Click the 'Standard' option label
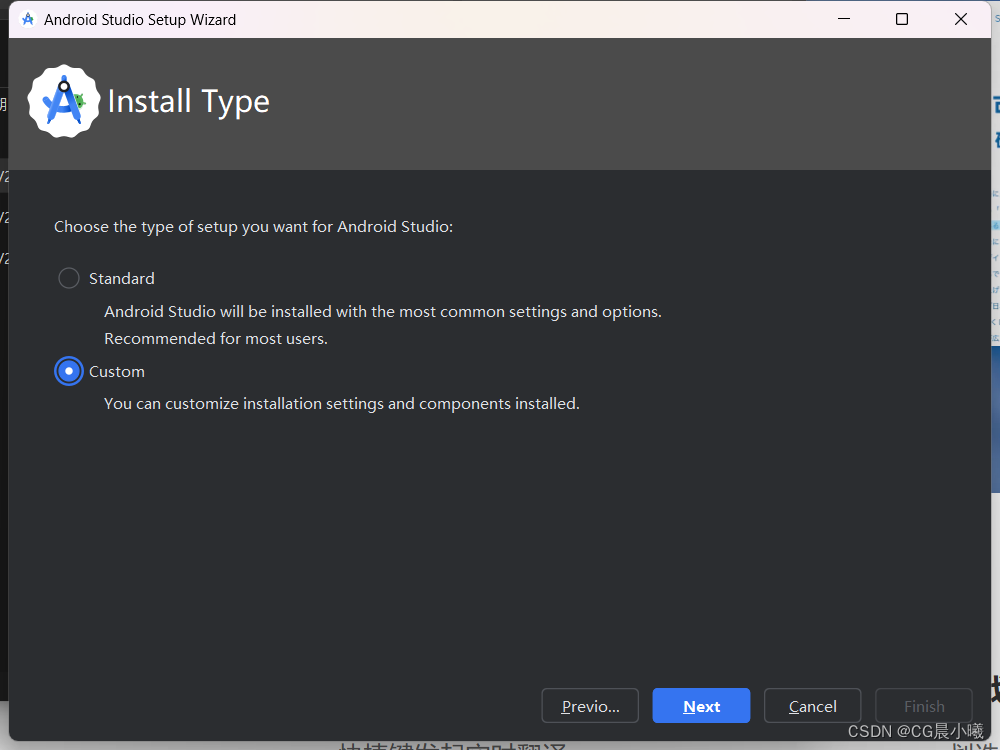Viewport: 1000px width, 750px height. [x=122, y=279]
